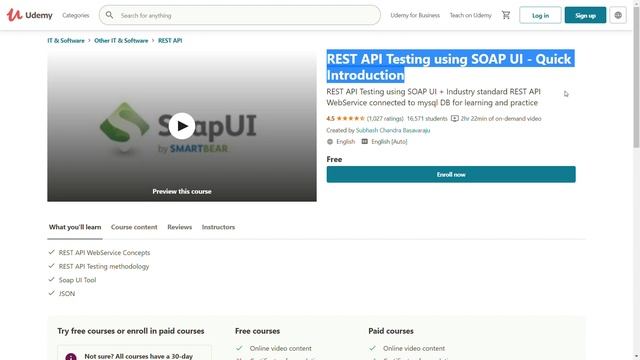Click the checkmark beside Soap UI Tool
Viewport: 640px width, 360px height.
pos(51,280)
